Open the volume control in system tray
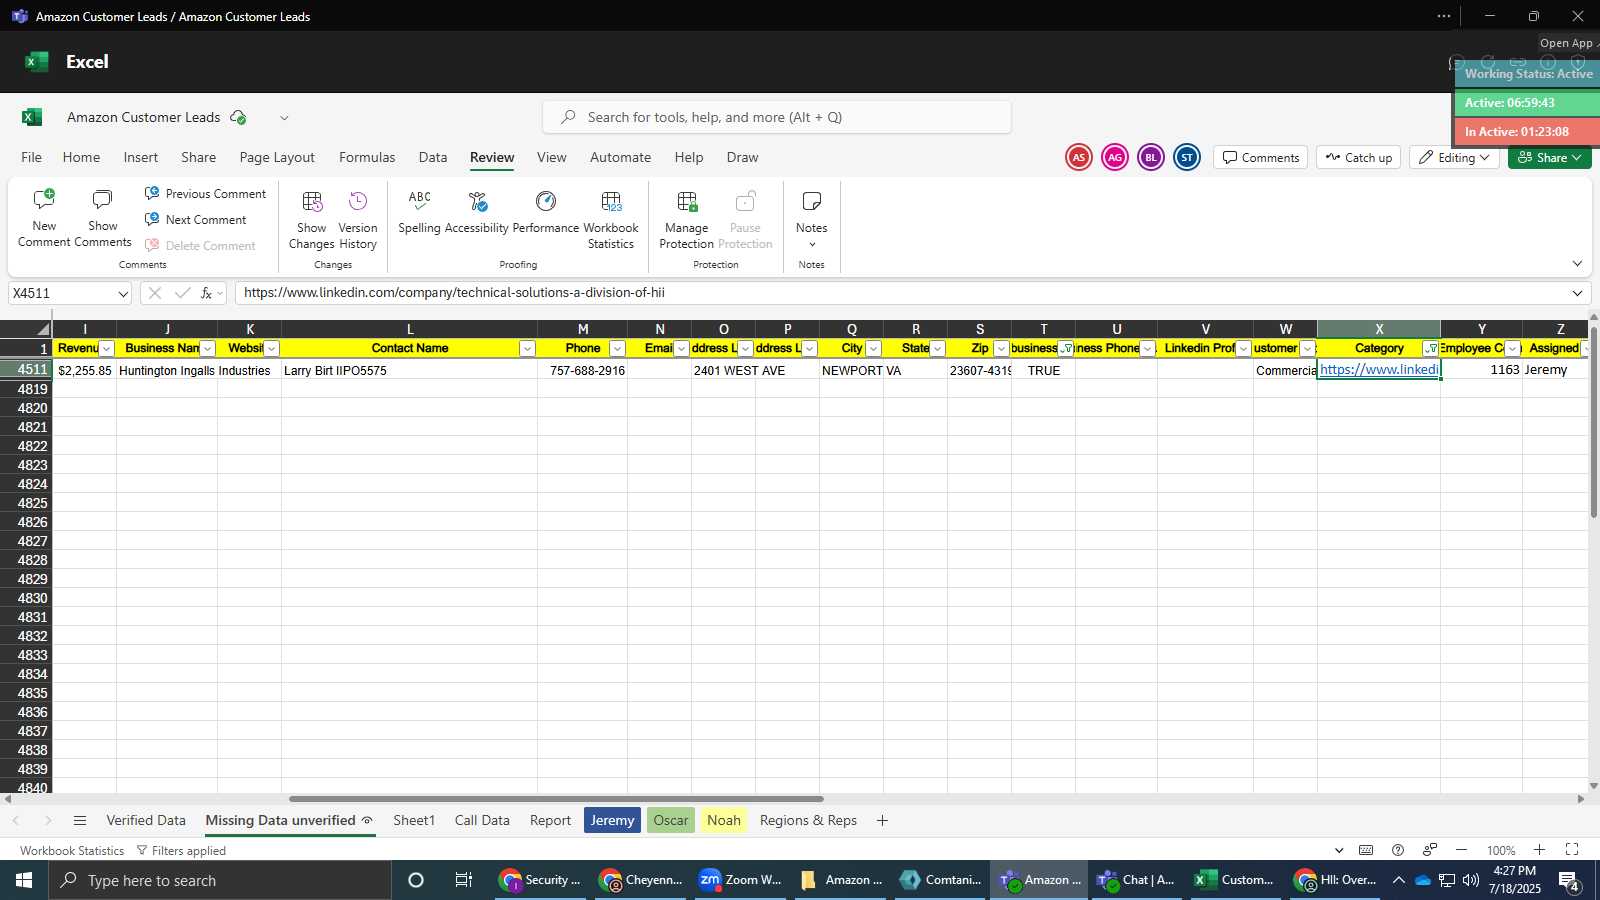 click(1471, 880)
